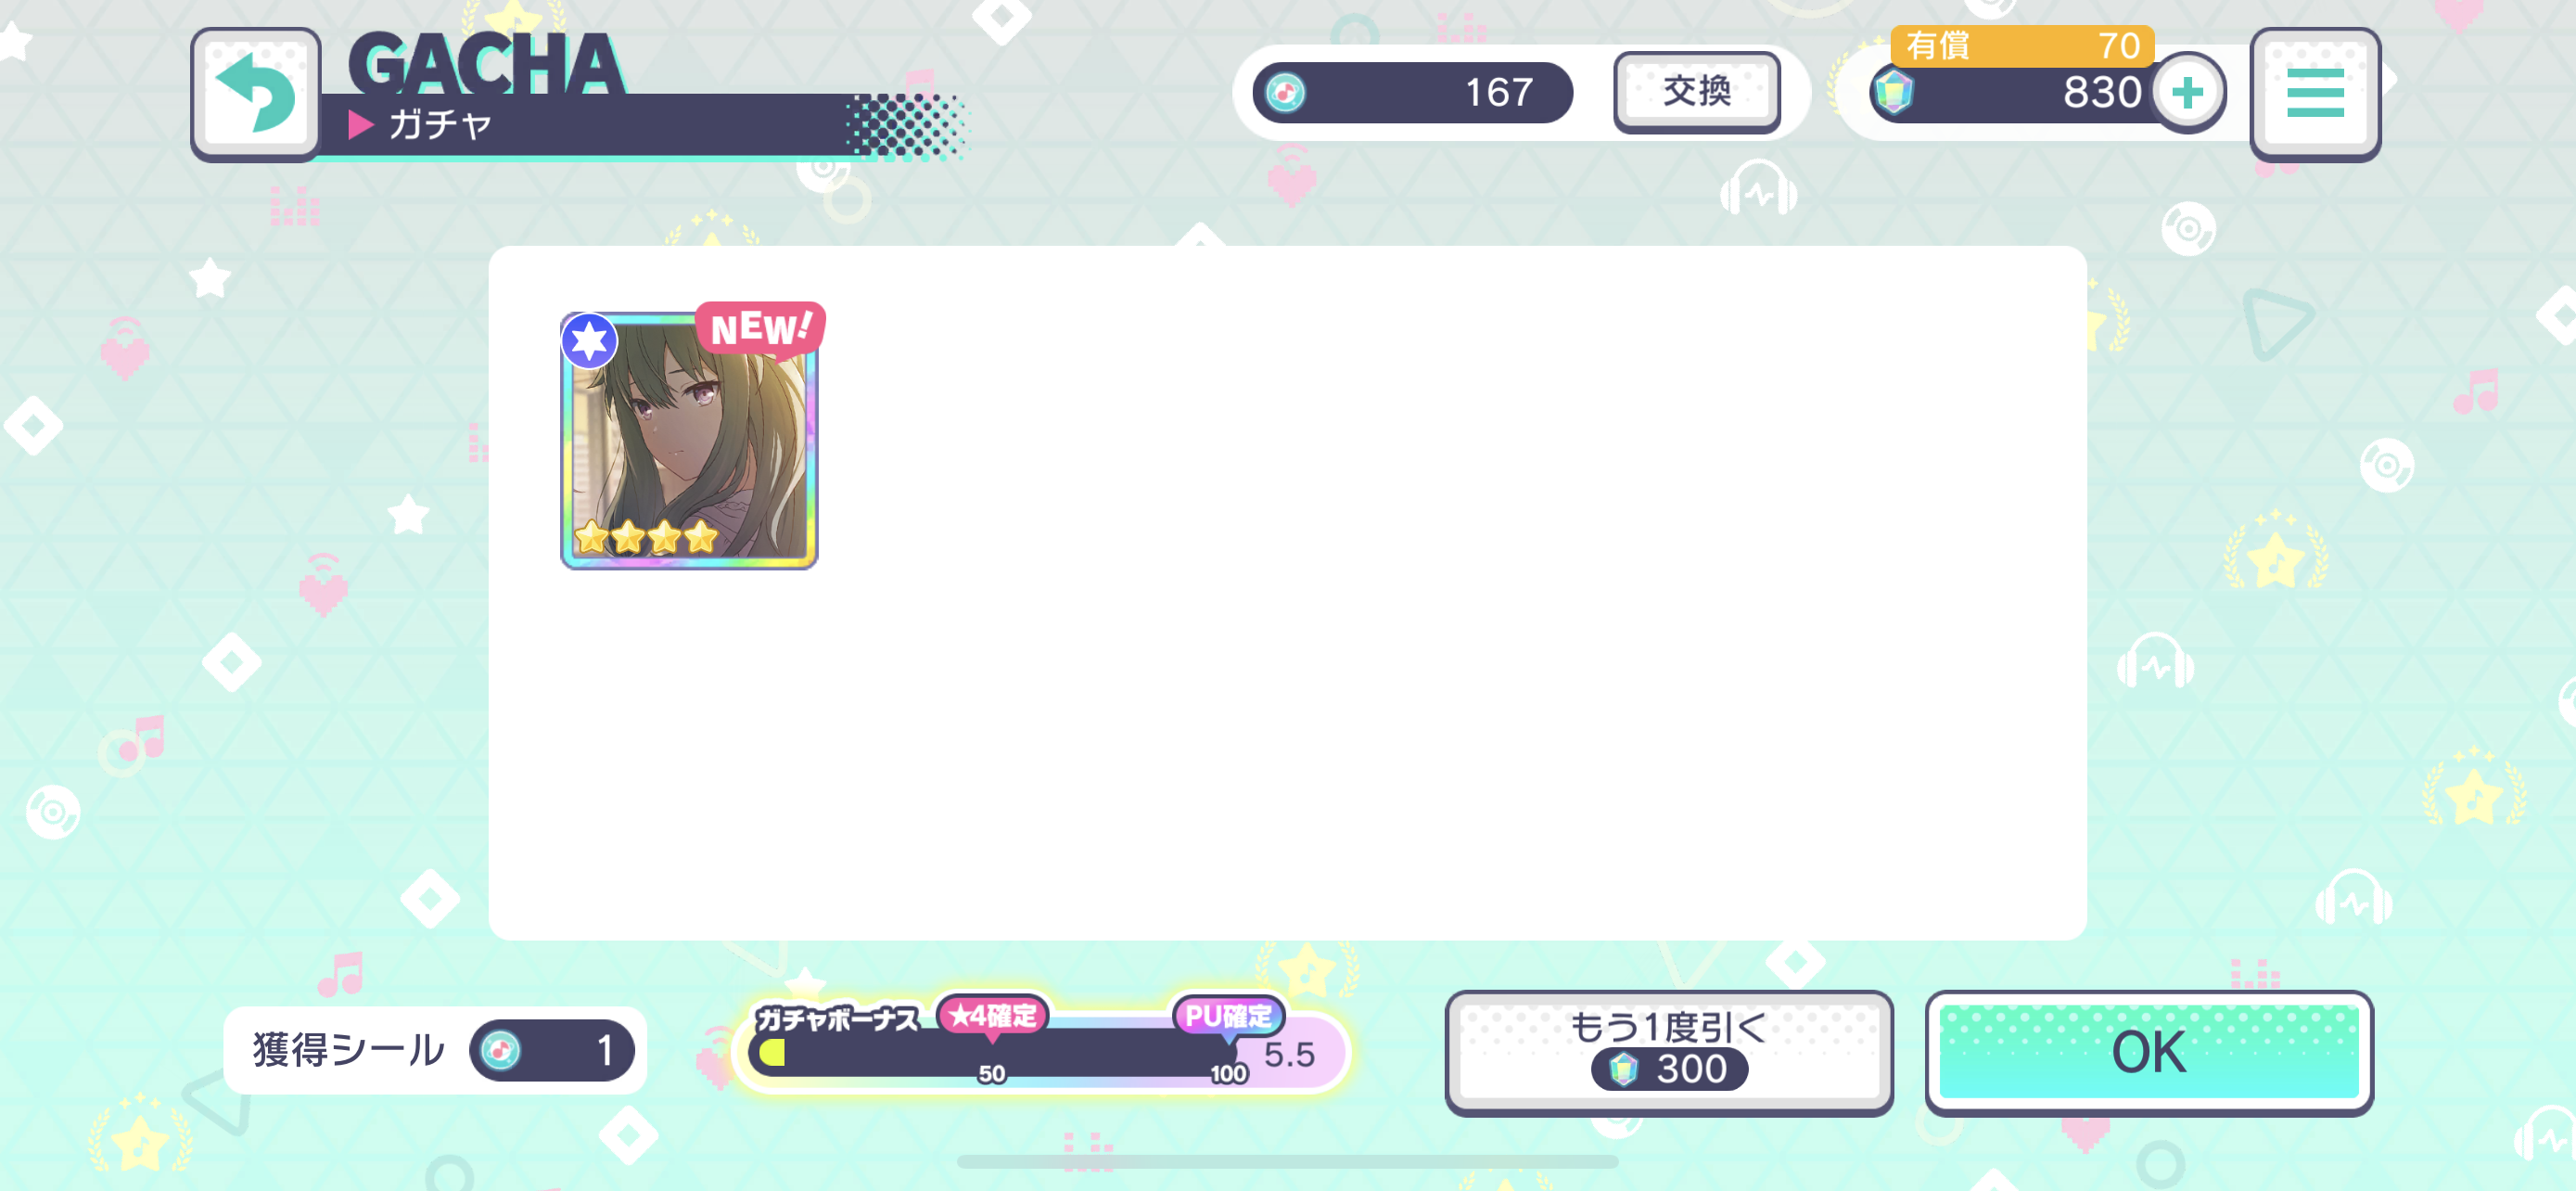
Task: Tap the 獲得シール count field
Action: pos(552,1050)
